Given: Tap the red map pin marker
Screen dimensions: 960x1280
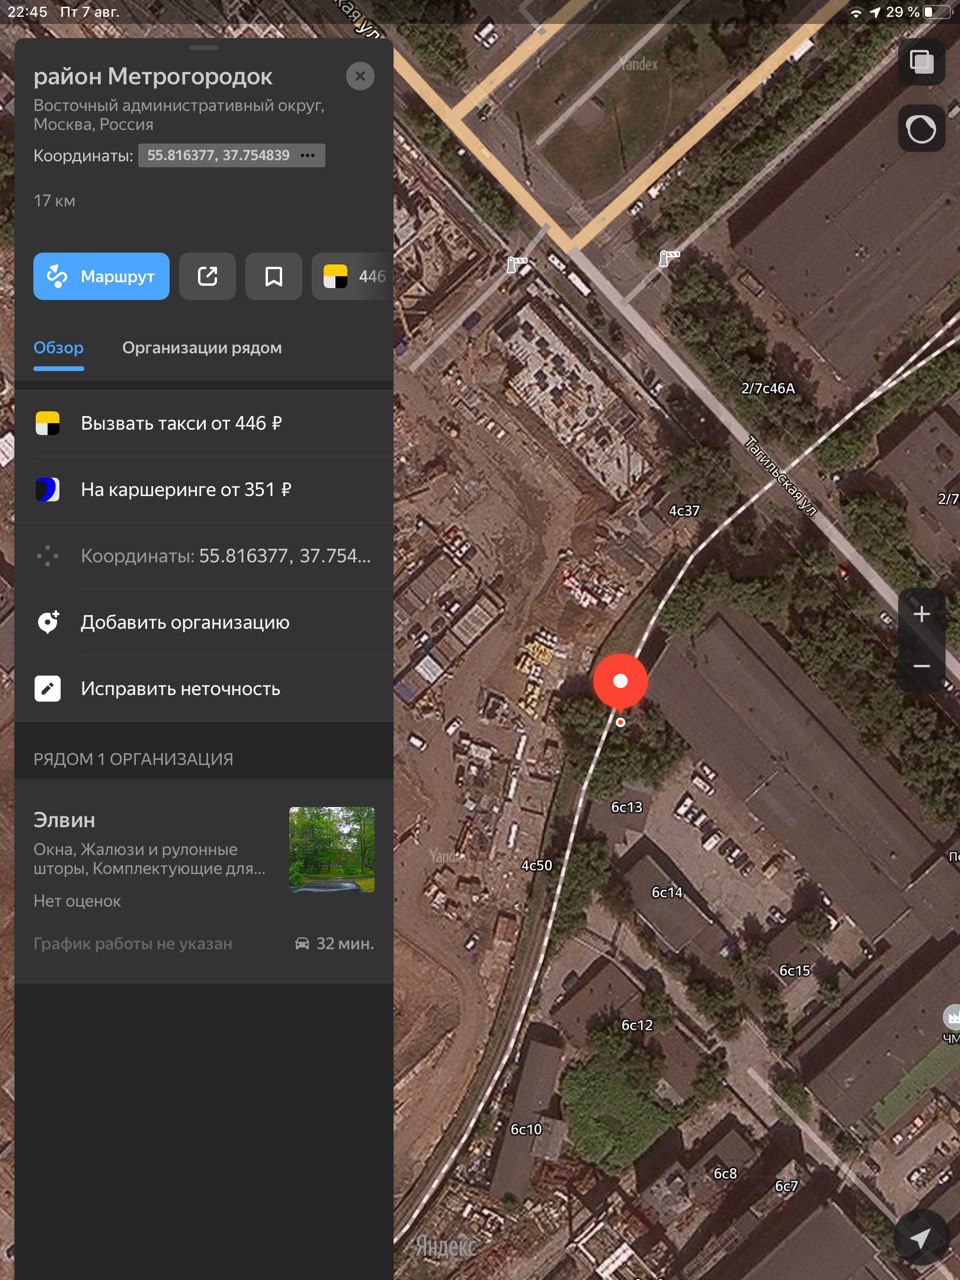Looking at the screenshot, I should coord(620,684).
